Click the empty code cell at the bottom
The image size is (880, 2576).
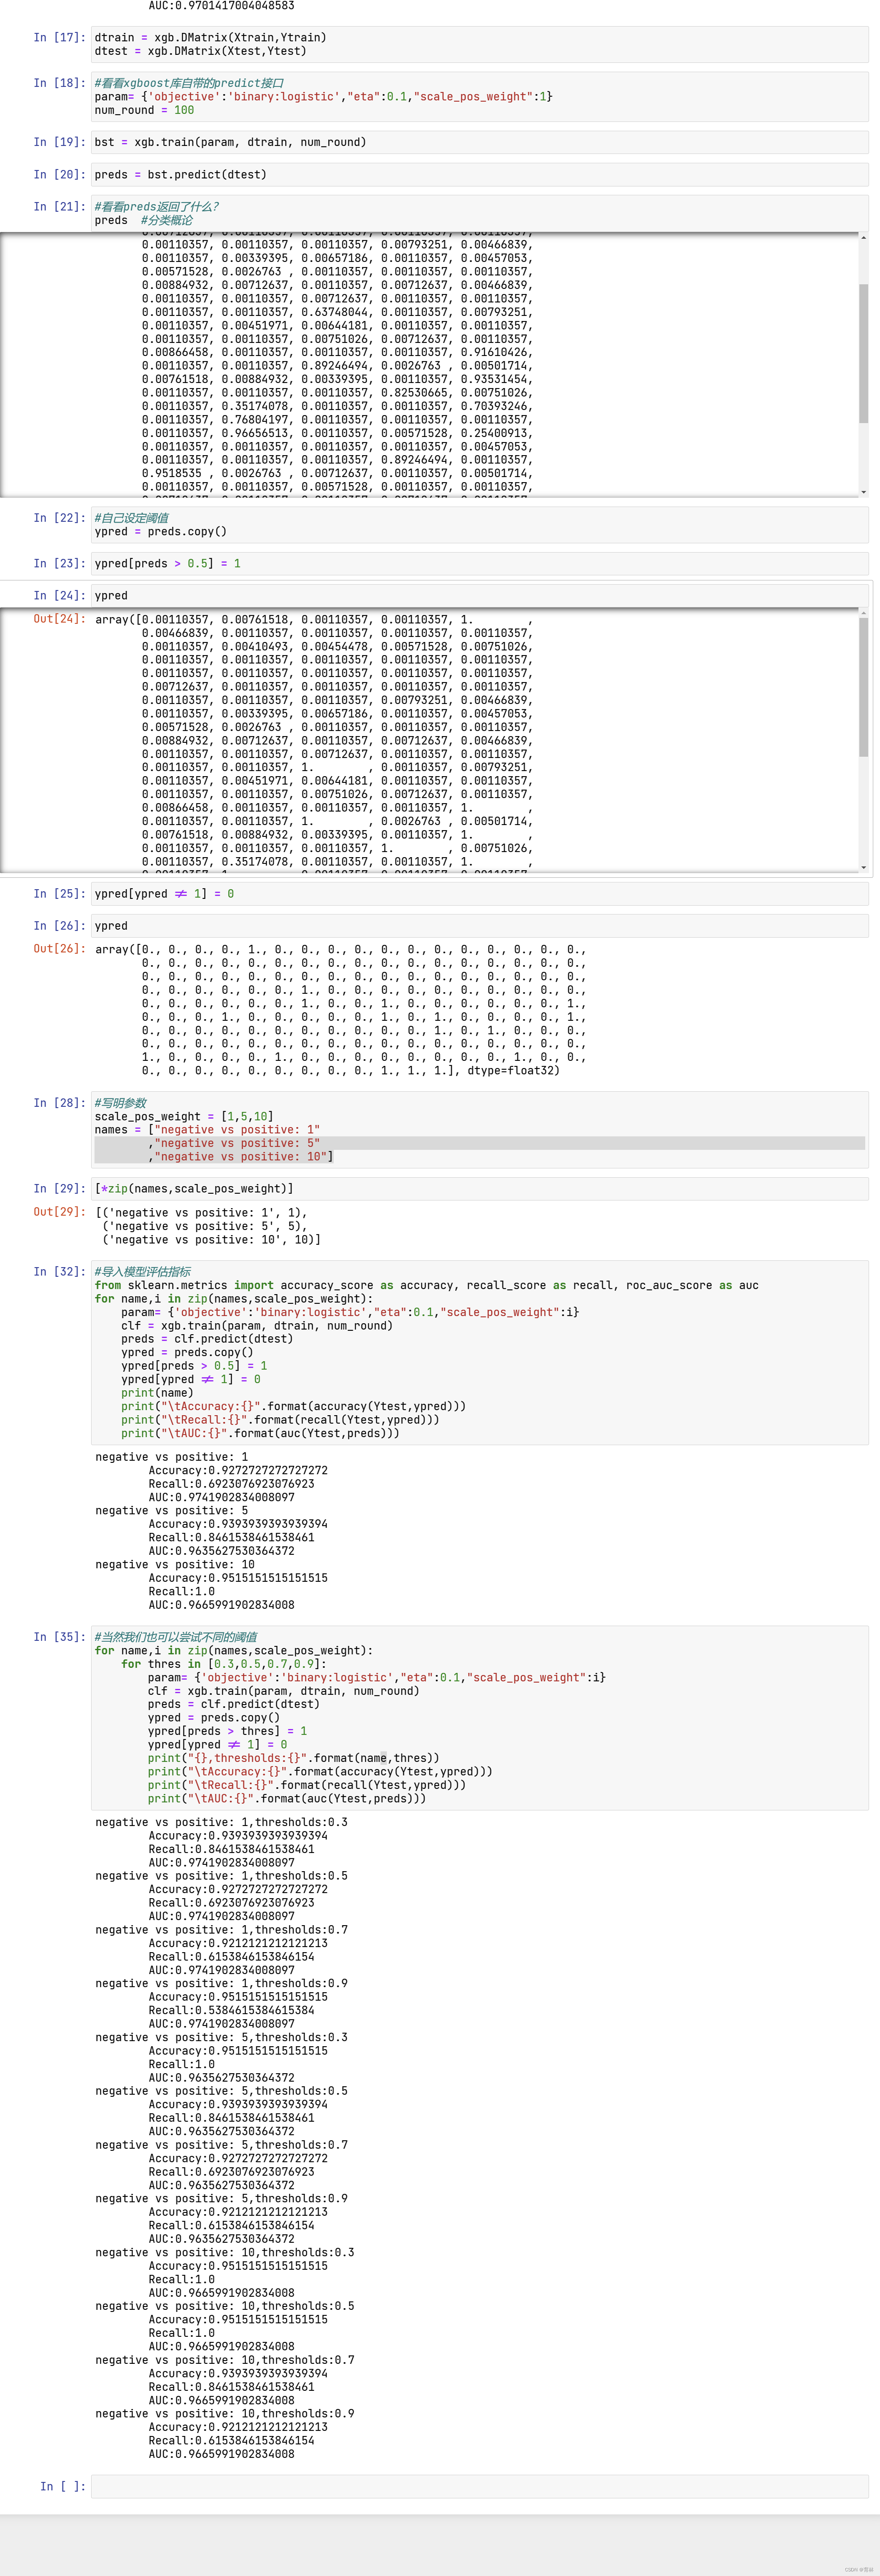tap(480, 2486)
